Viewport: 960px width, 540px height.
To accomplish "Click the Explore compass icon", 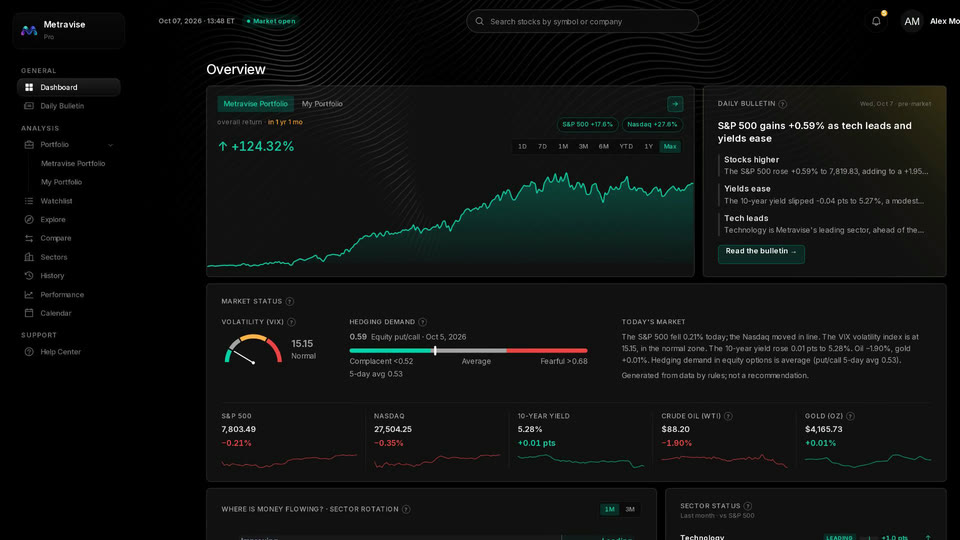I will click(29, 219).
